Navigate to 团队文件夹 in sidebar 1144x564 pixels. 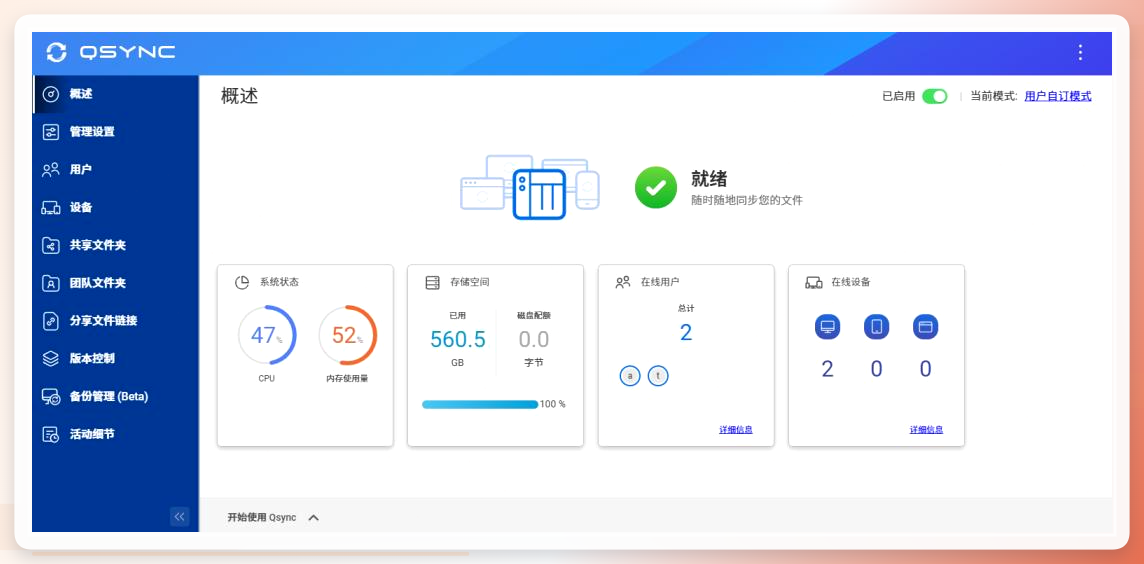coord(115,283)
